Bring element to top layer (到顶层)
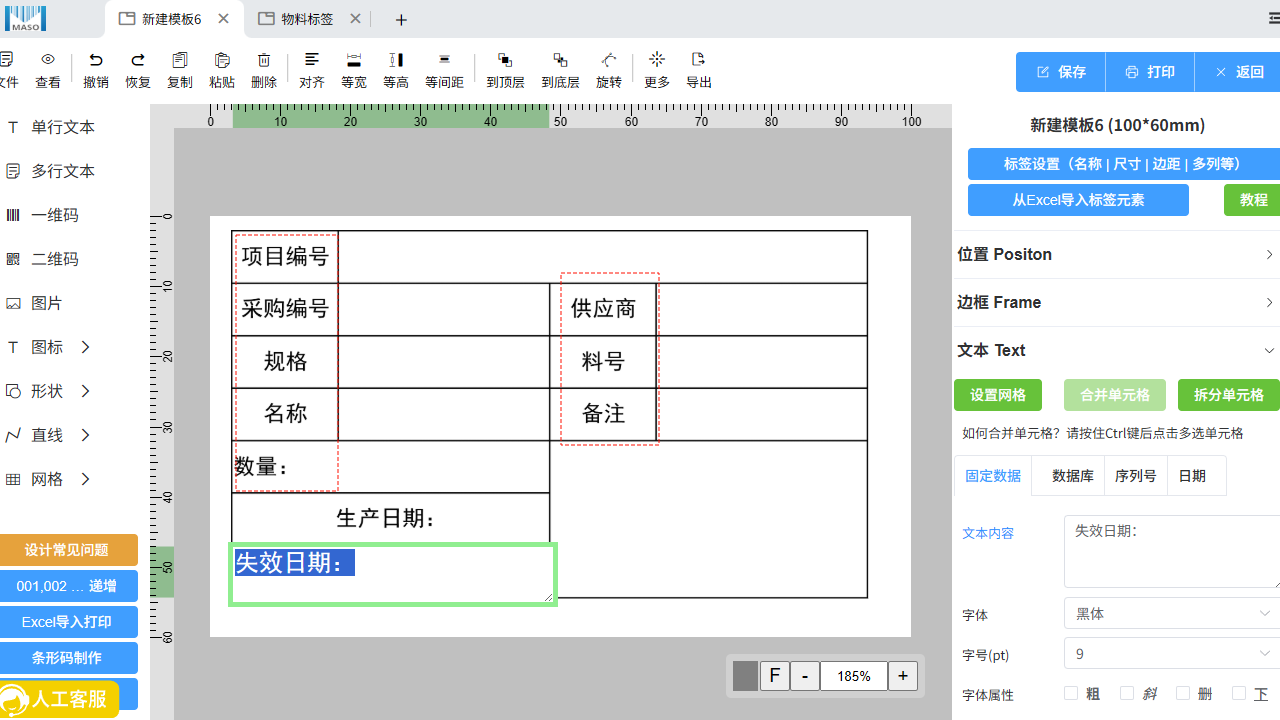1280x720 pixels. tap(505, 60)
